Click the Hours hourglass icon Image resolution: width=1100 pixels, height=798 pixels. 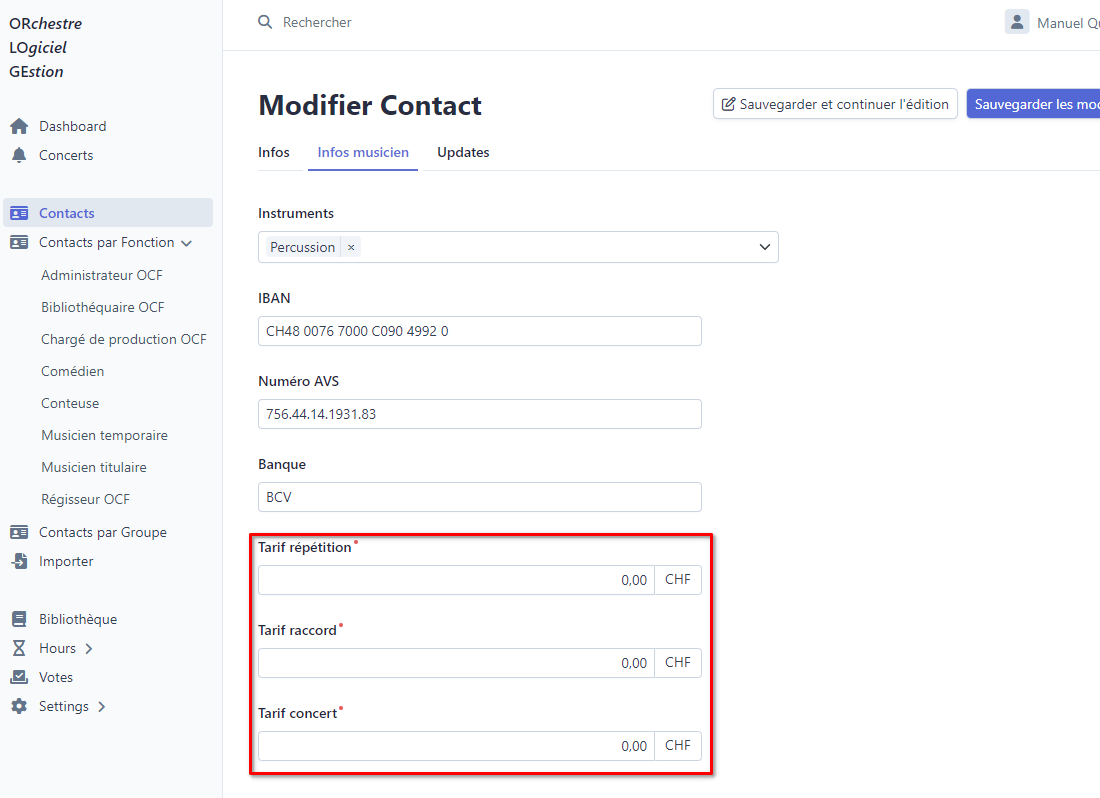click(19, 648)
